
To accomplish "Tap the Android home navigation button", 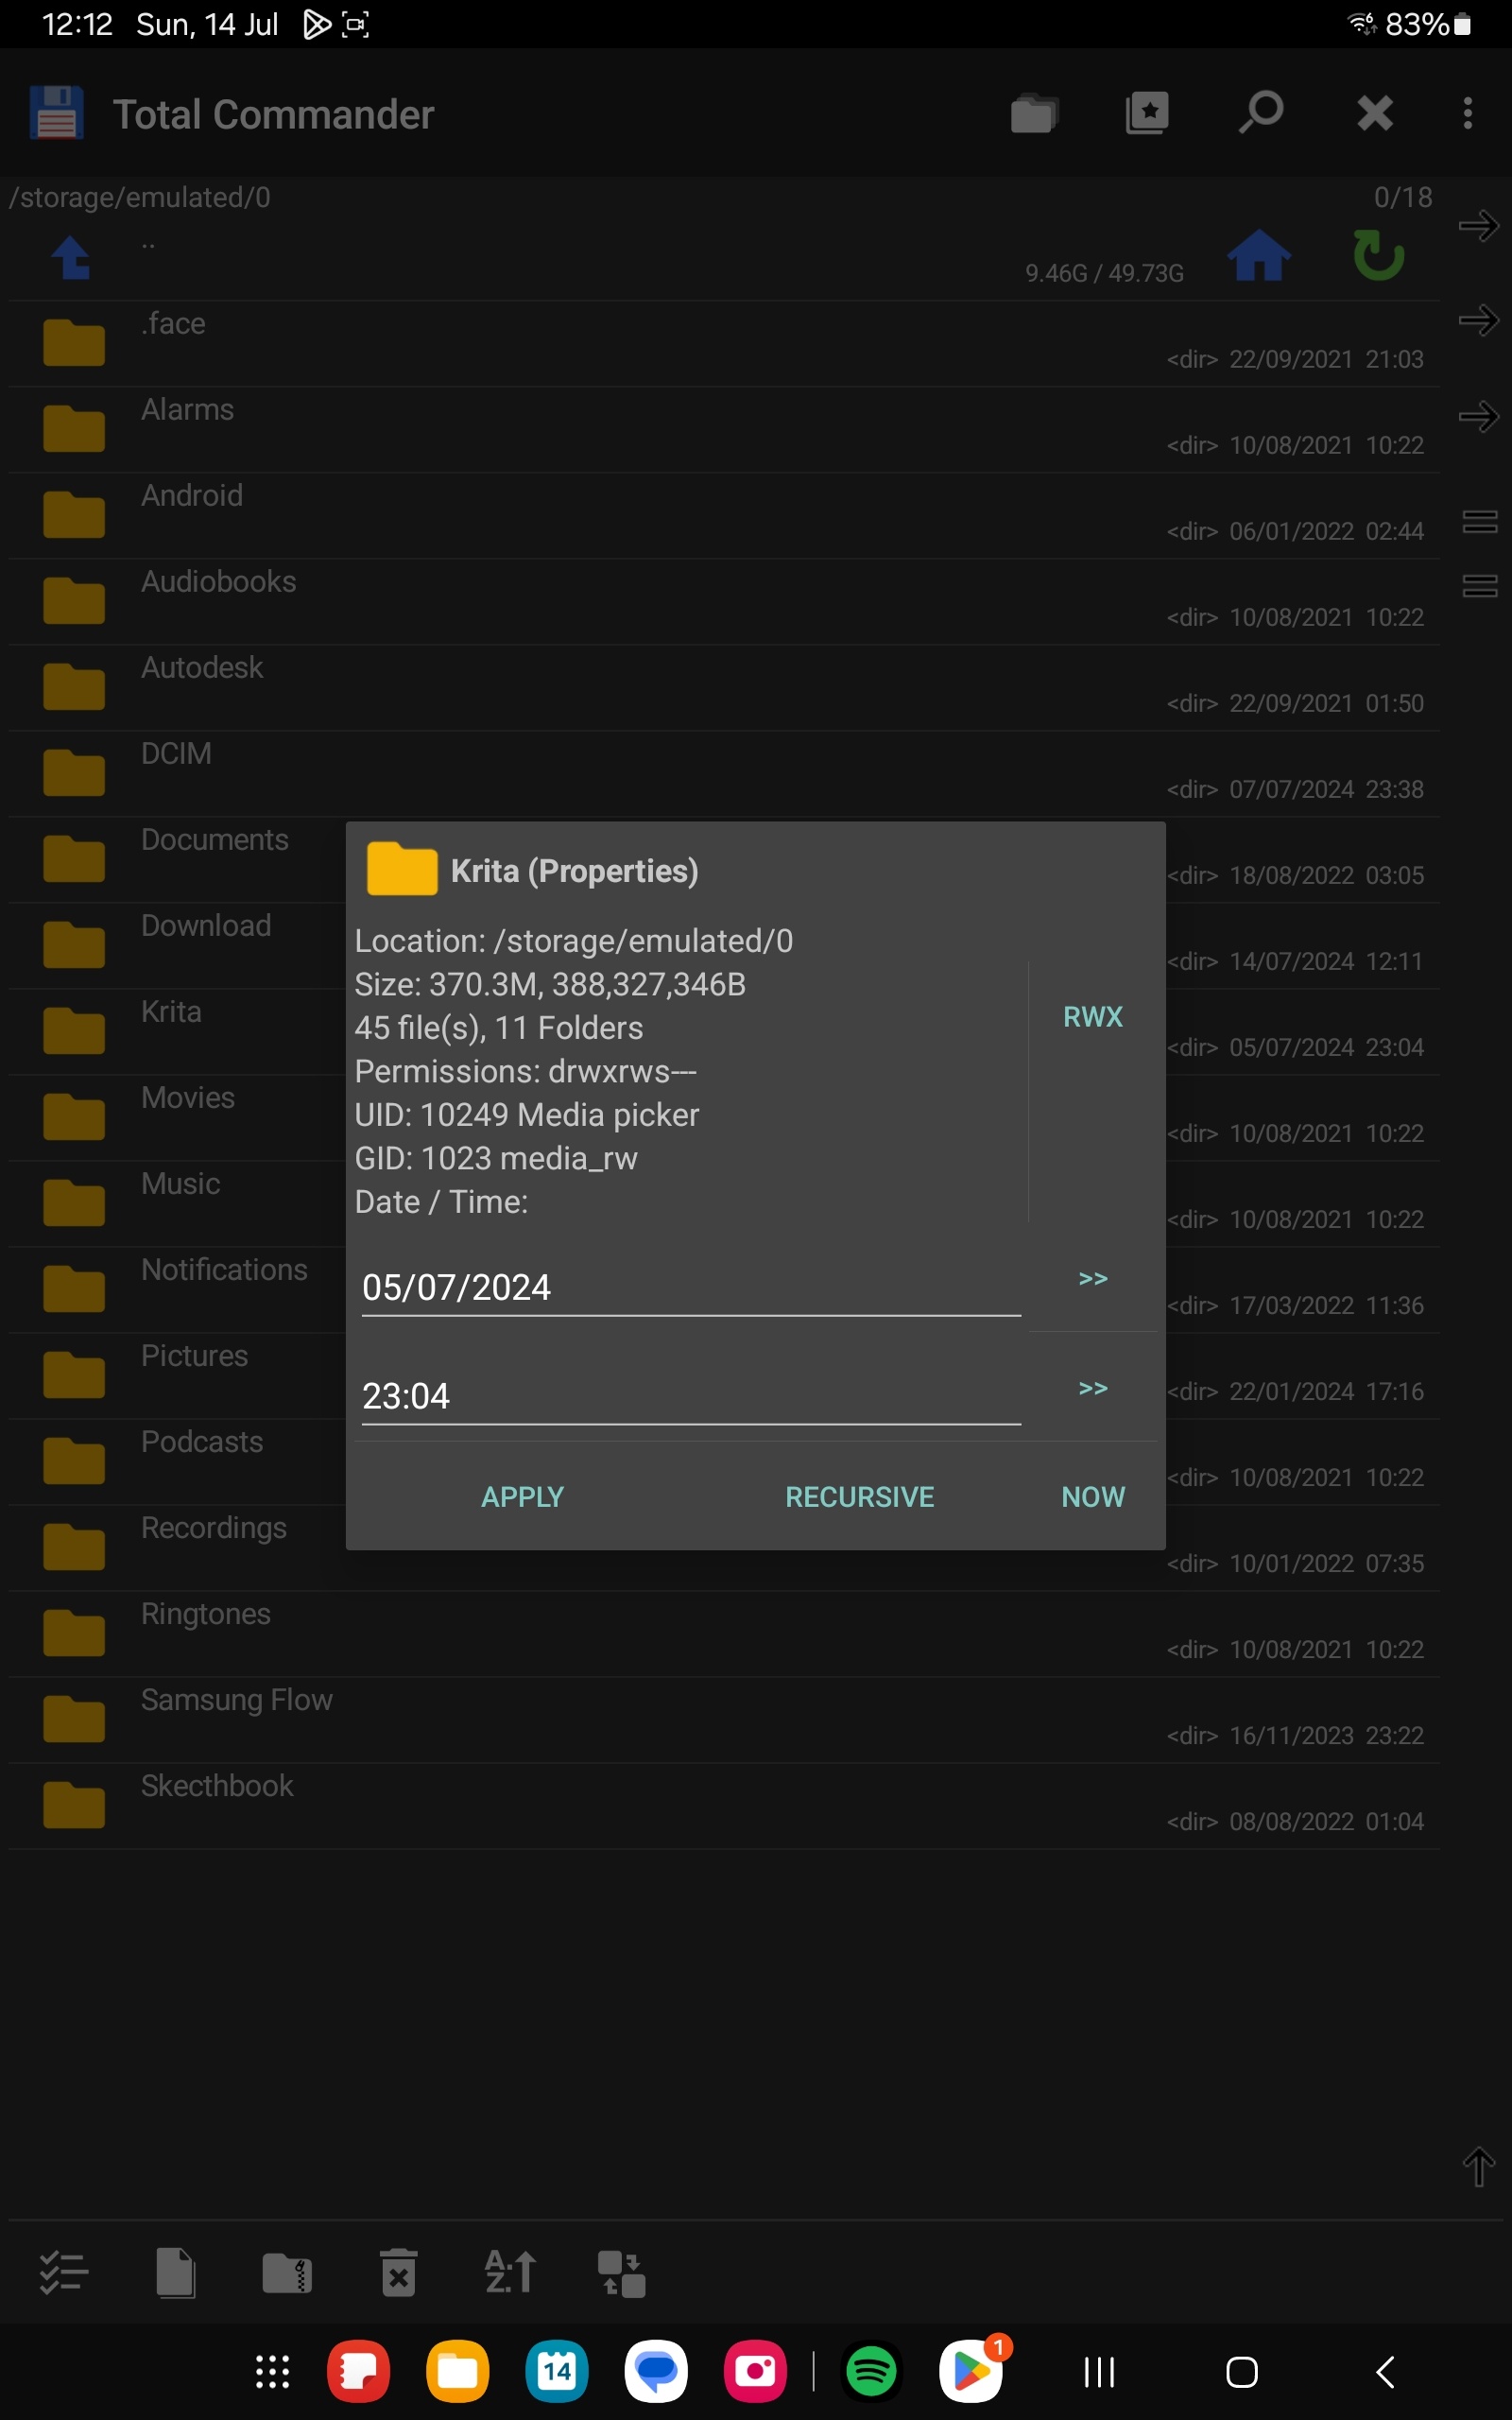I will pos(1242,2371).
